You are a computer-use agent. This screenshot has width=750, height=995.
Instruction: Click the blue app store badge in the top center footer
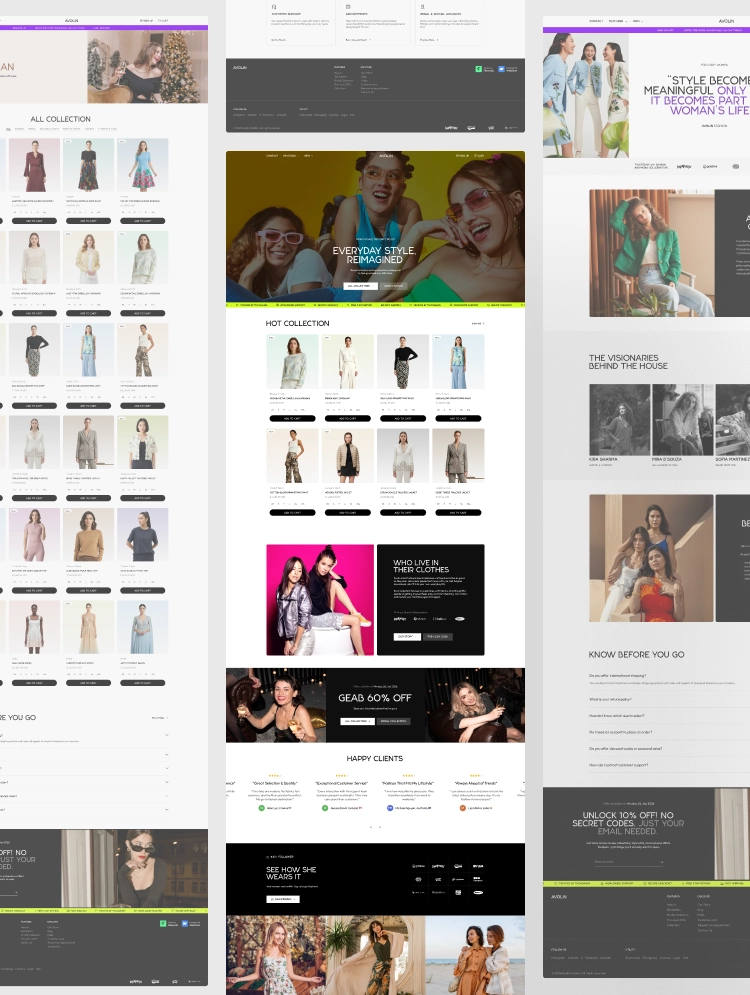point(509,69)
